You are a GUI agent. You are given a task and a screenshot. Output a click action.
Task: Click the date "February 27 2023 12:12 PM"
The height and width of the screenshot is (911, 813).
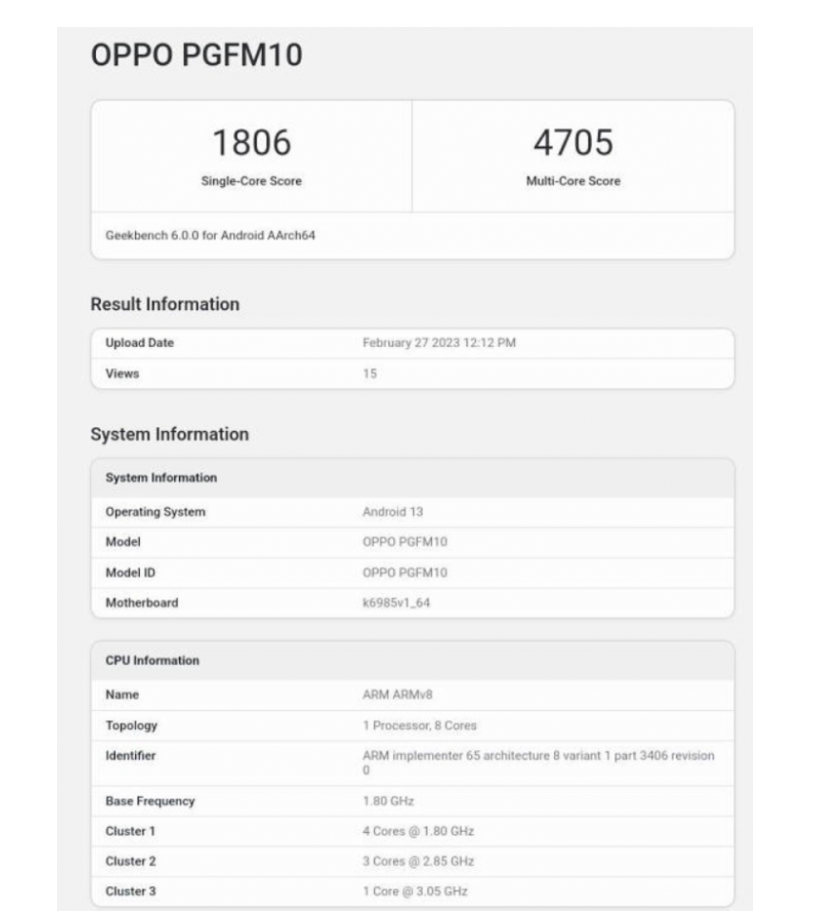pos(439,343)
